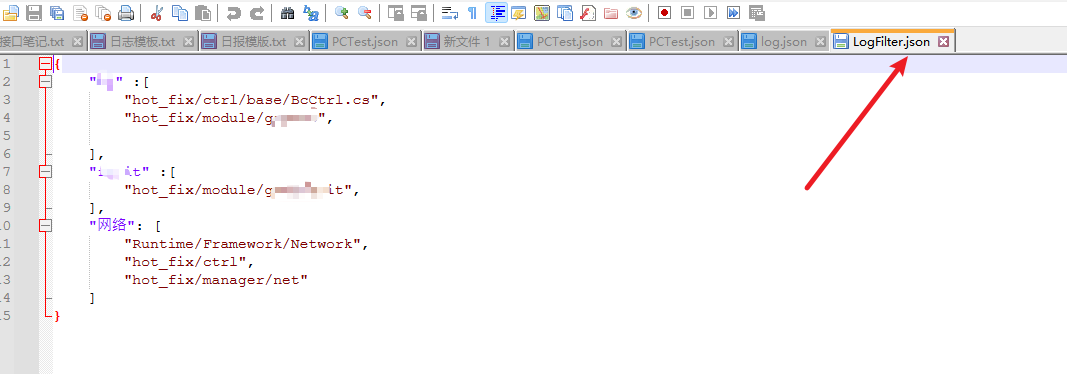Toggle file monitoring eye icon
This screenshot has width=1067, height=374.
[634, 12]
